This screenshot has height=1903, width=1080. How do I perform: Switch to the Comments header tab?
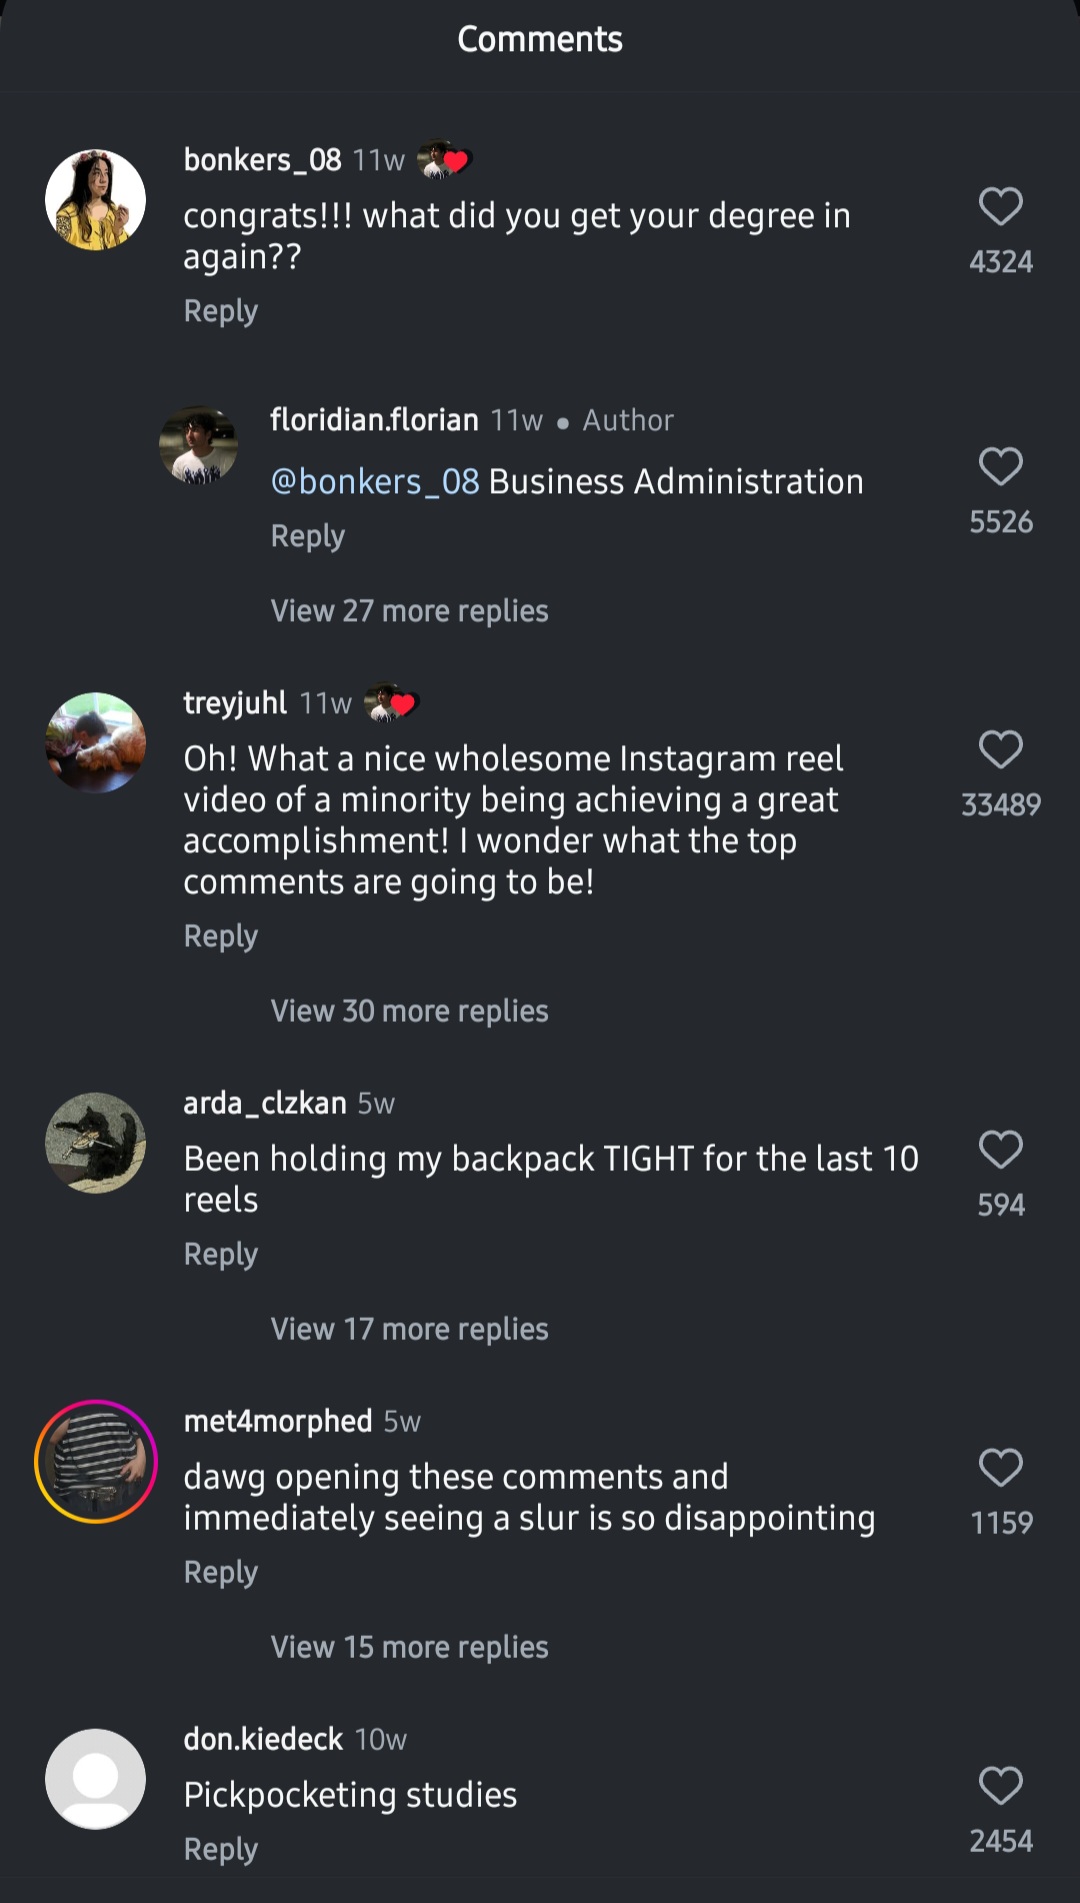pyautogui.click(x=539, y=39)
